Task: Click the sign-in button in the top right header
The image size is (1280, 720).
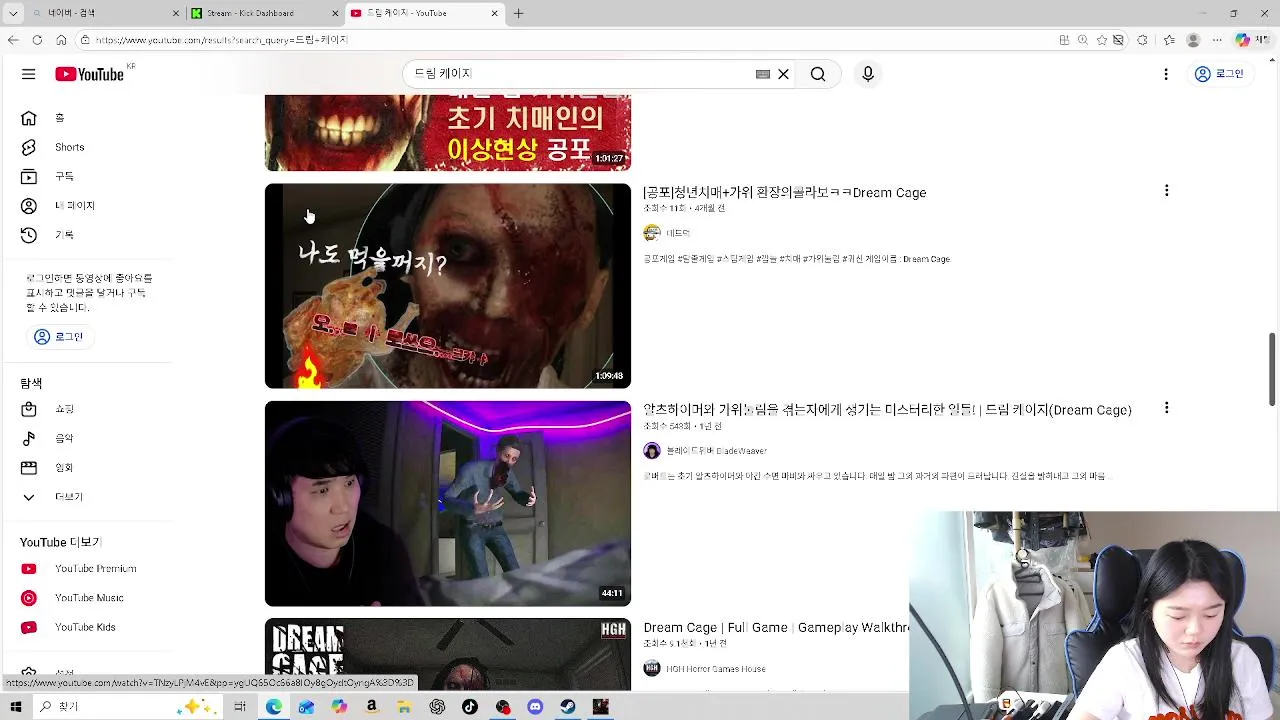Action: pyautogui.click(x=1219, y=74)
